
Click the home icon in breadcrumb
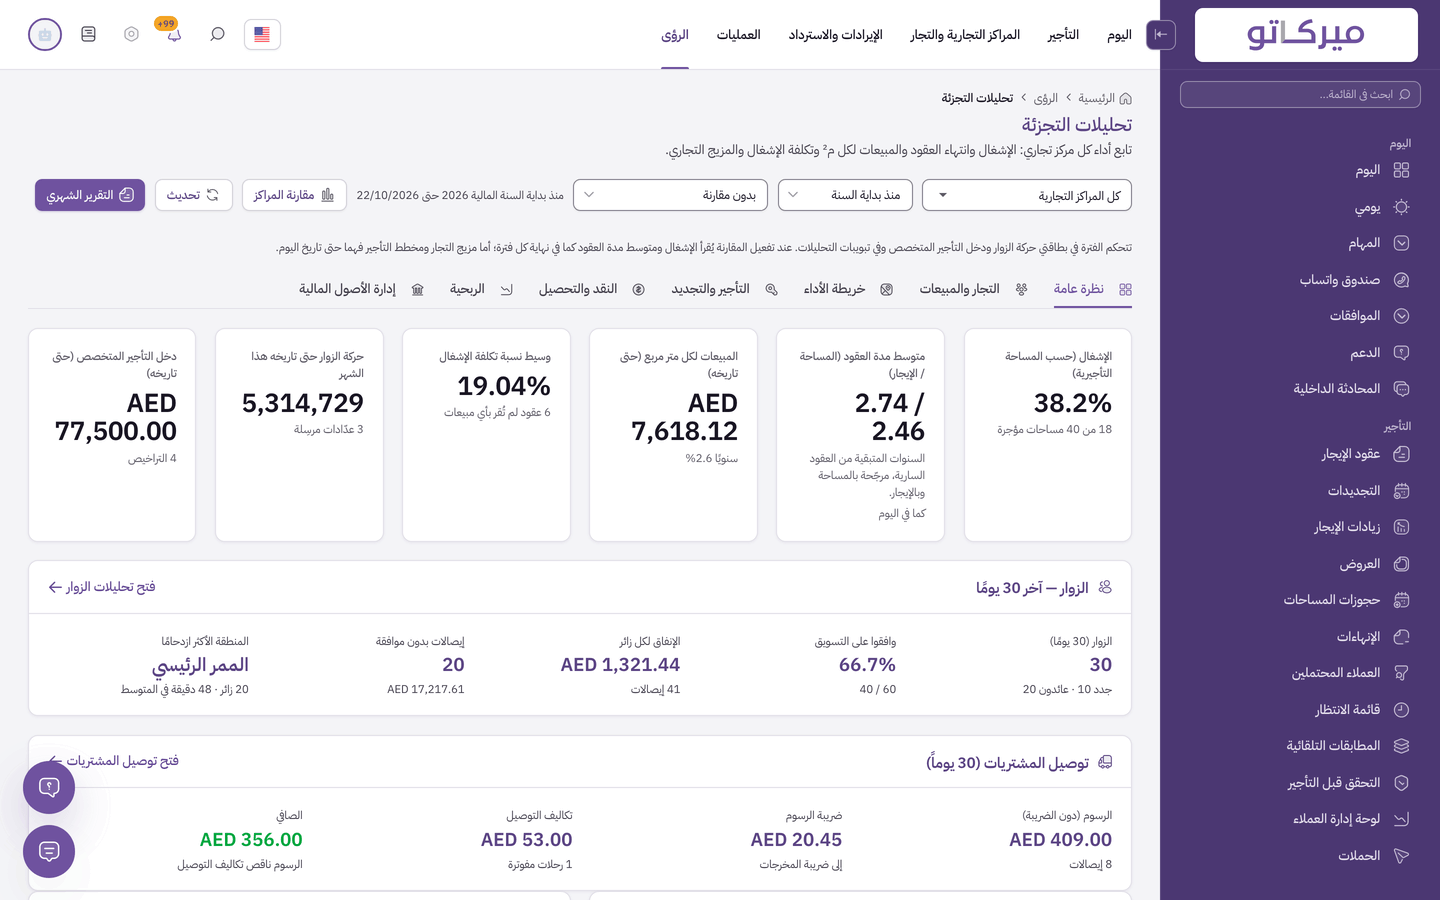1125,98
